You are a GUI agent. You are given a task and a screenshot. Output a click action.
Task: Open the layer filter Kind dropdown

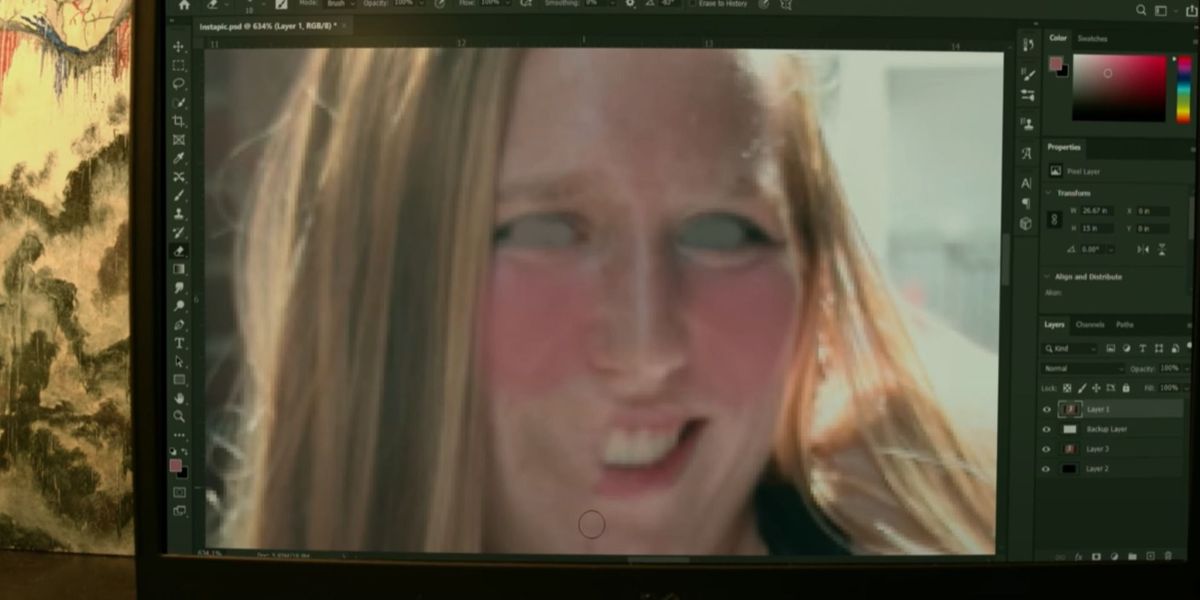(x=1070, y=349)
